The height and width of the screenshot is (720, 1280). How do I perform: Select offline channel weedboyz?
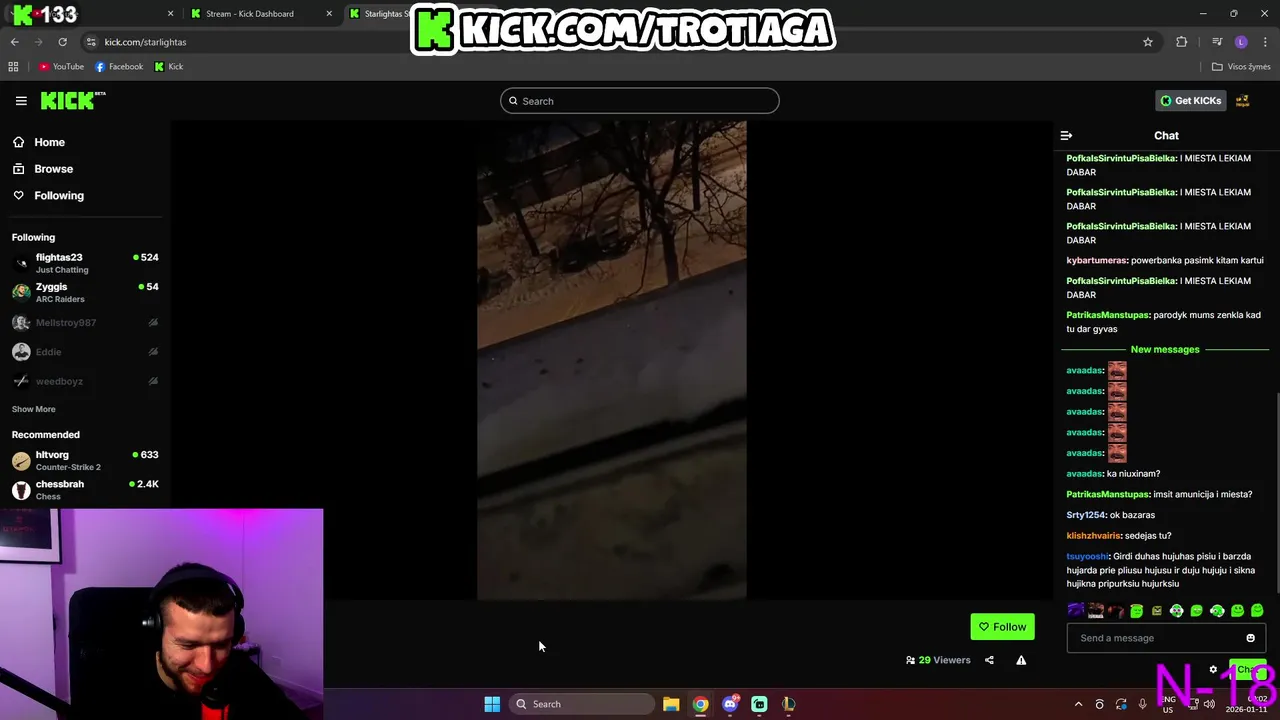pos(85,381)
